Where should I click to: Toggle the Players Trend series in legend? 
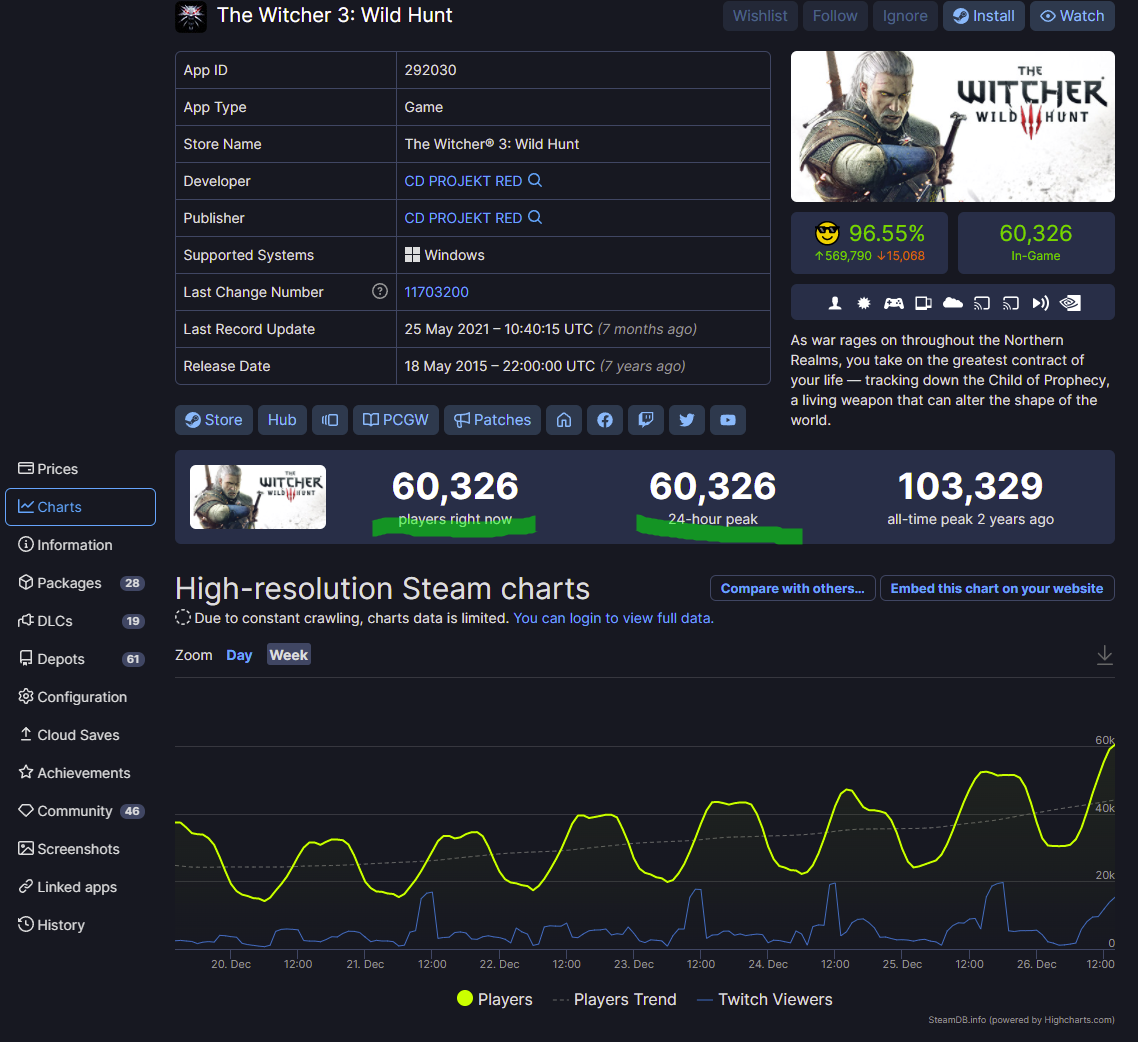point(615,999)
